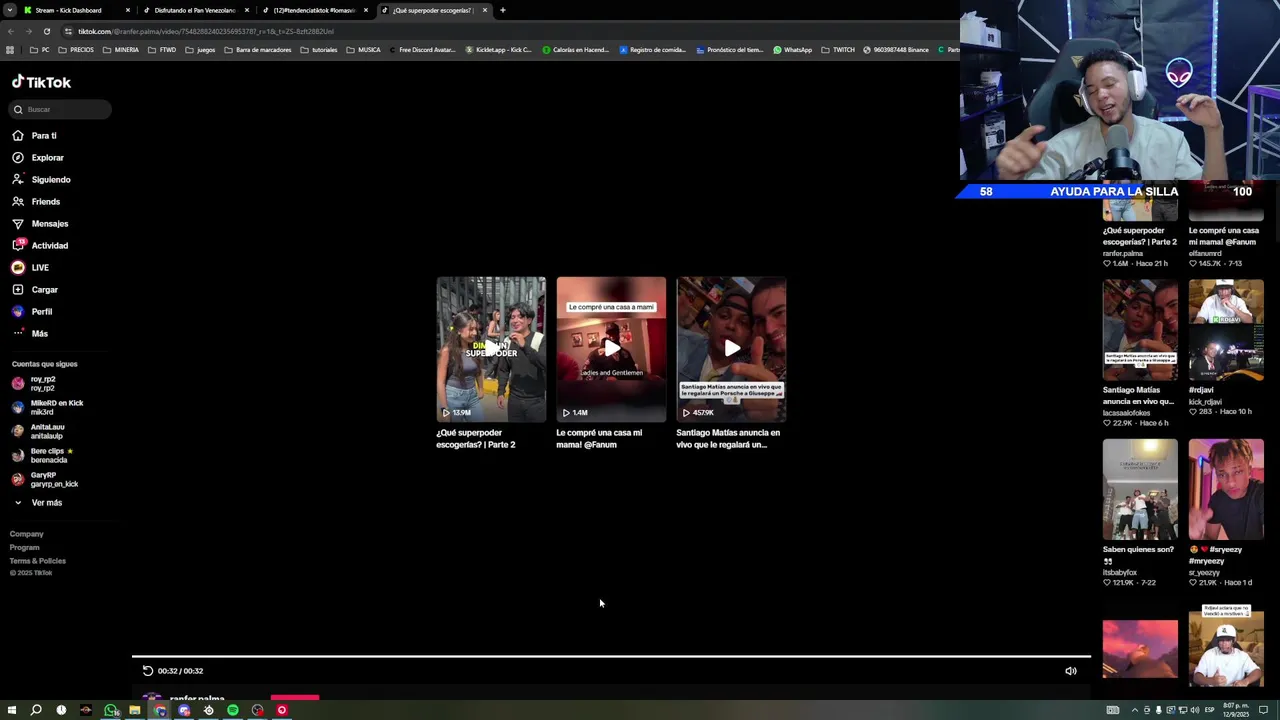Image resolution: width=1280 pixels, height=720 pixels.
Task: Play Le compré una casa mi mama thumbnail
Action: [611, 349]
